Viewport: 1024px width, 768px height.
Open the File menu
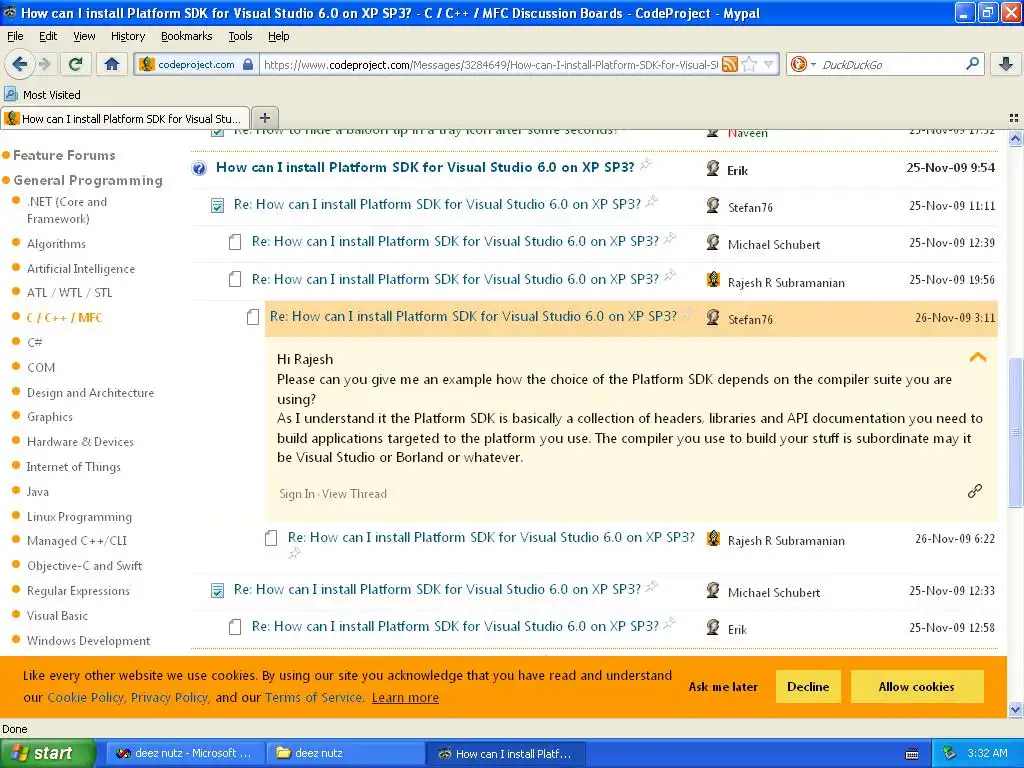15,36
